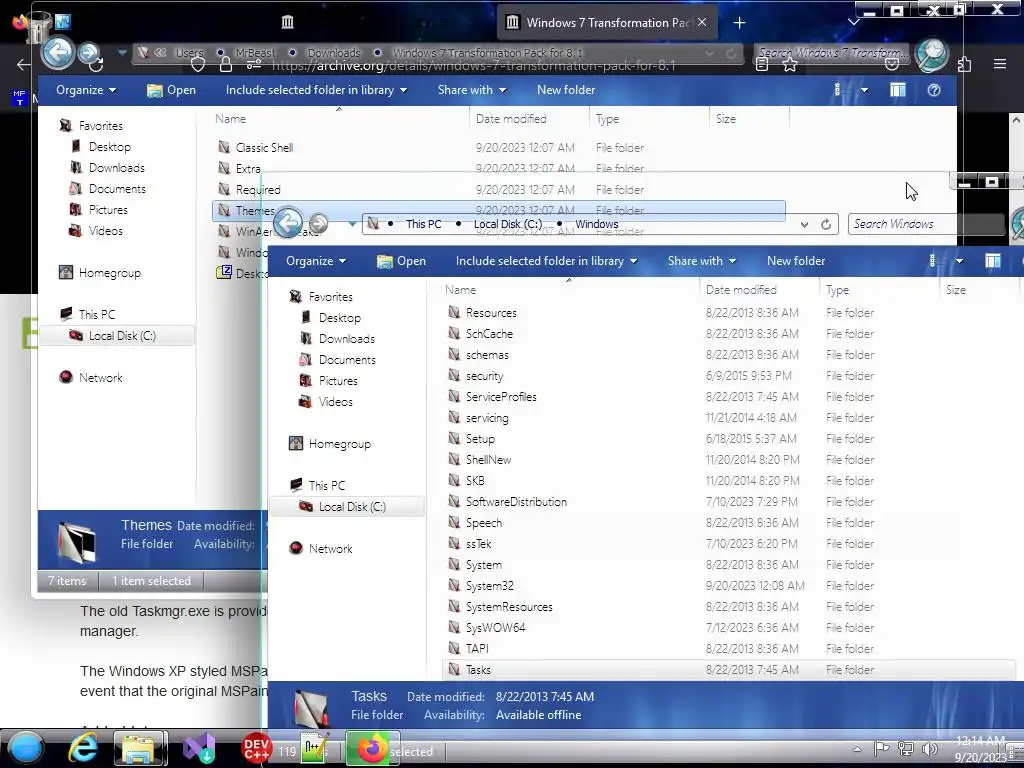Click the Back arrow in the Transformation Pack window
This screenshot has width=1024, height=768.
pos(57,52)
